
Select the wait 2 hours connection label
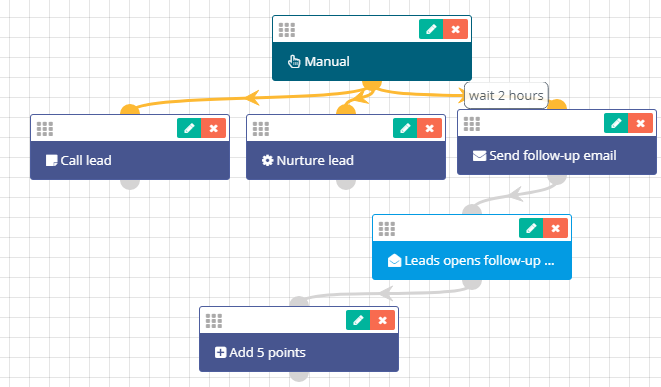[506, 96]
